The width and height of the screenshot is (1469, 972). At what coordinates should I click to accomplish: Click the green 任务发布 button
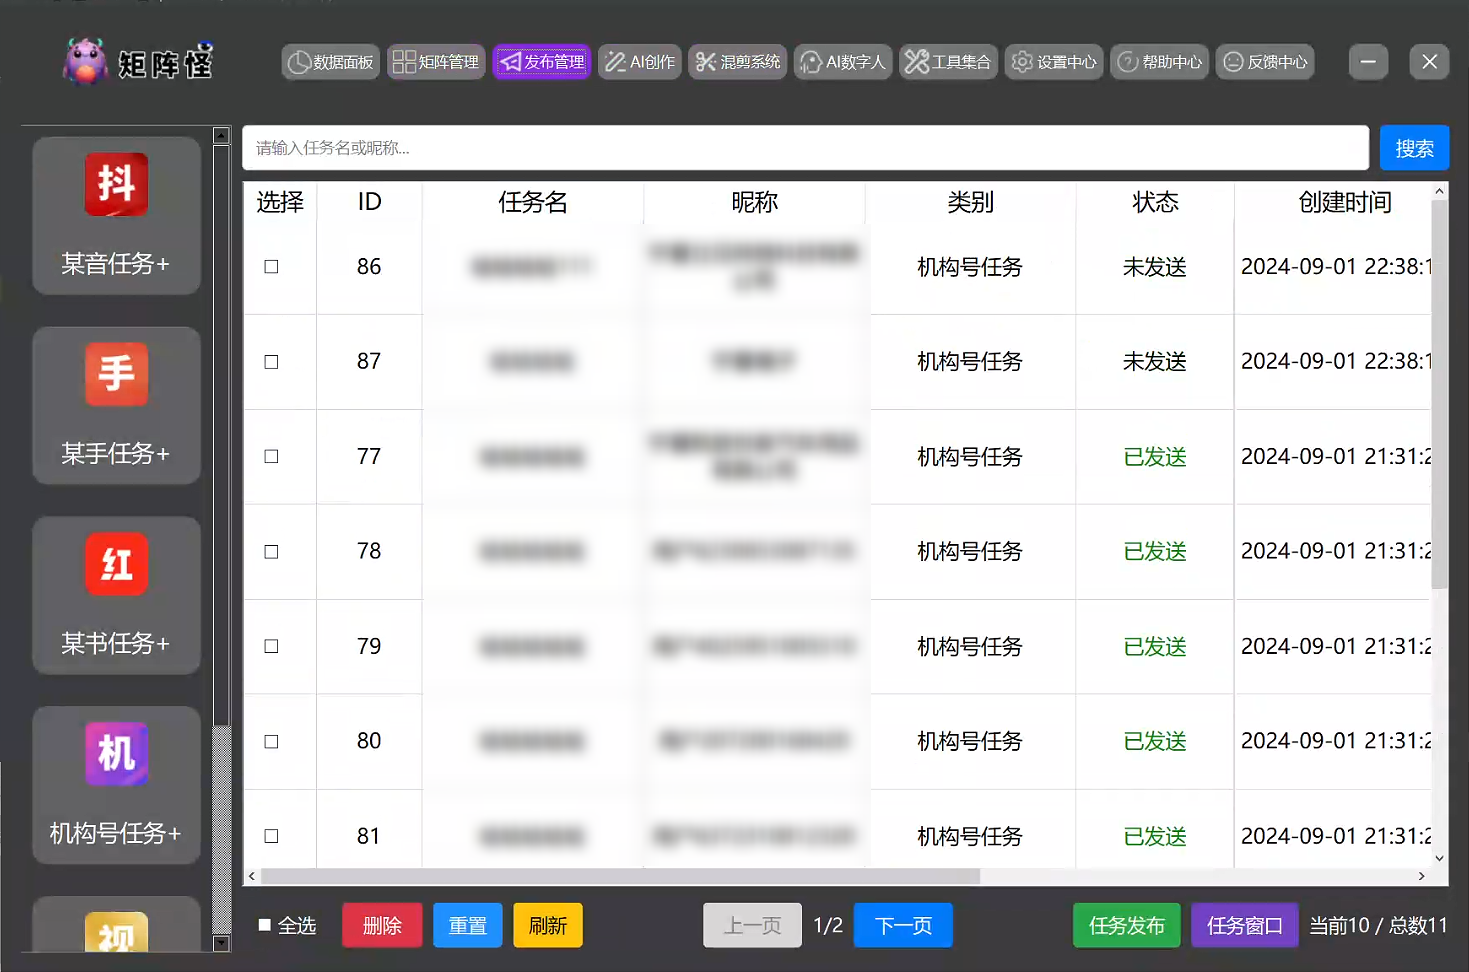pyautogui.click(x=1127, y=925)
